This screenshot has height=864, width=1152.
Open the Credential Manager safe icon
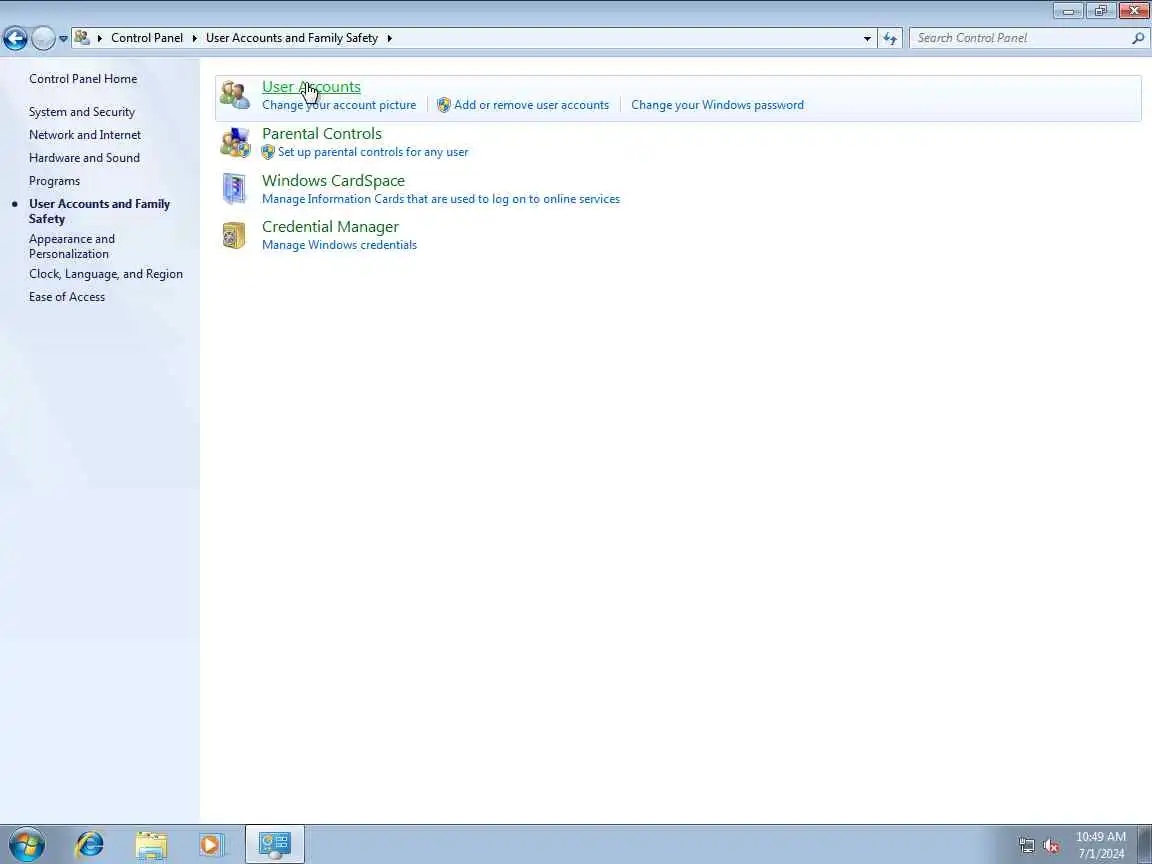234,235
